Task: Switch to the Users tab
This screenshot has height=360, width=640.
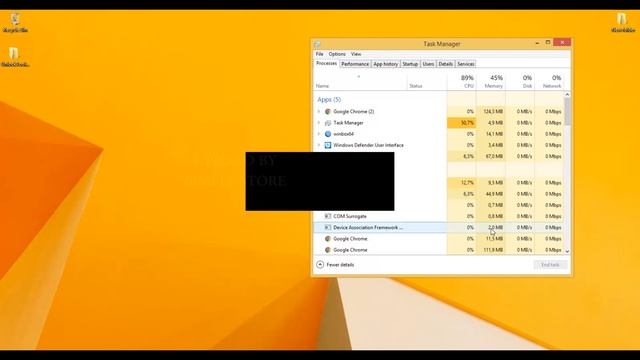Action: point(428,64)
